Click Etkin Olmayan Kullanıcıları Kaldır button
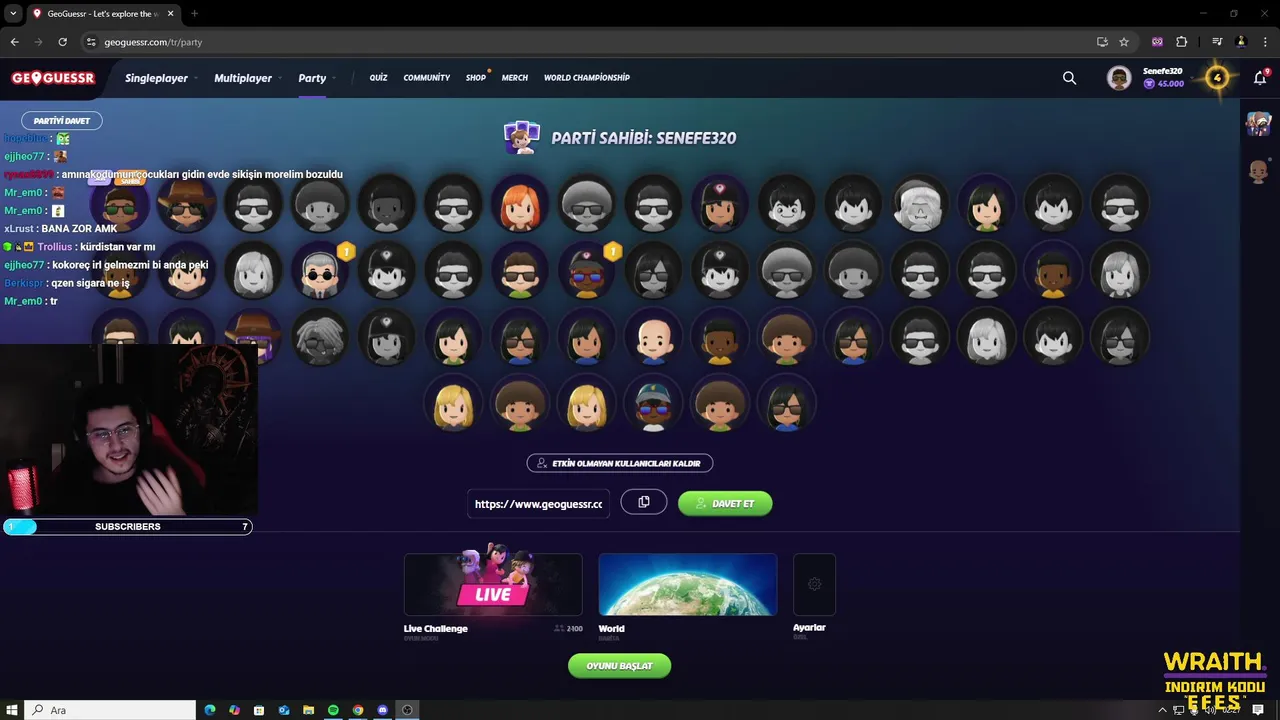Viewport: 1280px width, 720px height. (x=620, y=463)
